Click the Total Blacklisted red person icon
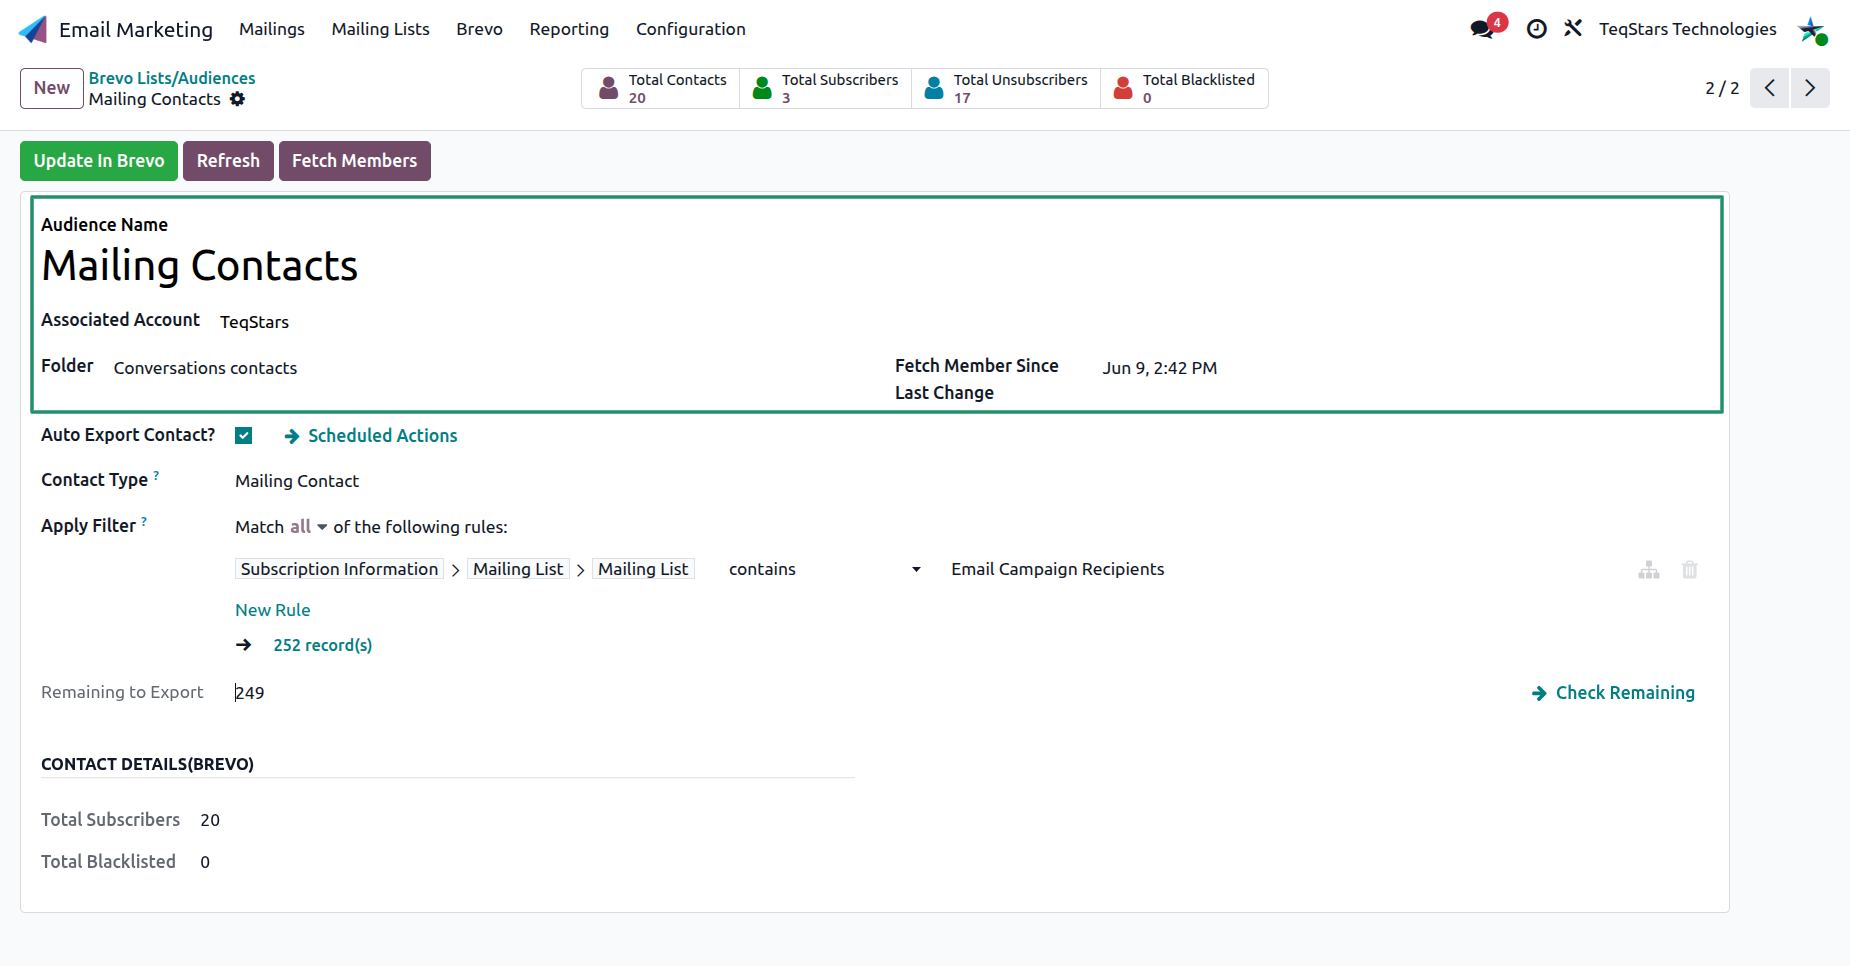Screen dimensions: 1850x966 pyautogui.click(x=1123, y=88)
